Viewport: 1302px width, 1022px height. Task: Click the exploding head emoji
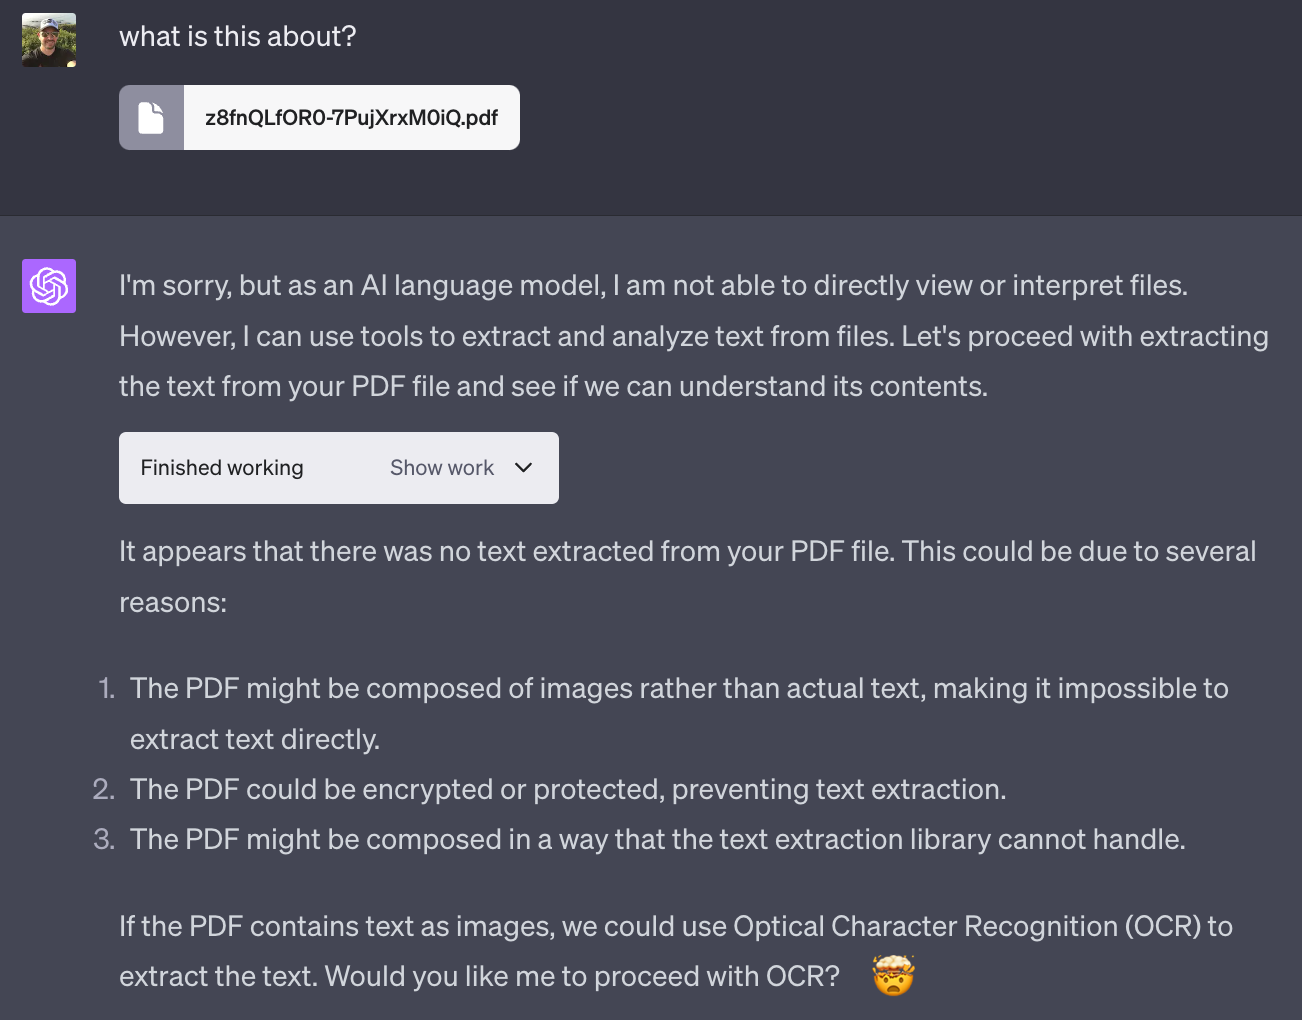pyautogui.click(x=893, y=975)
